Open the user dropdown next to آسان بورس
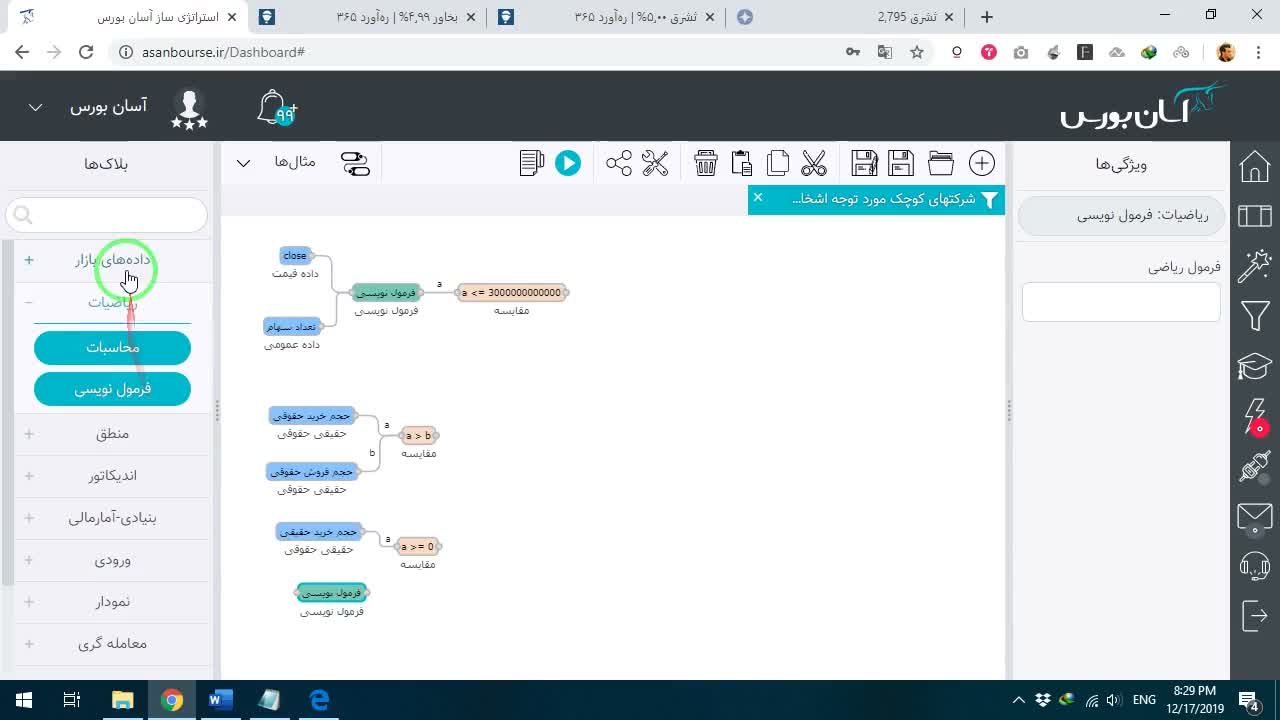The height and width of the screenshot is (720, 1280). point(35,107)
